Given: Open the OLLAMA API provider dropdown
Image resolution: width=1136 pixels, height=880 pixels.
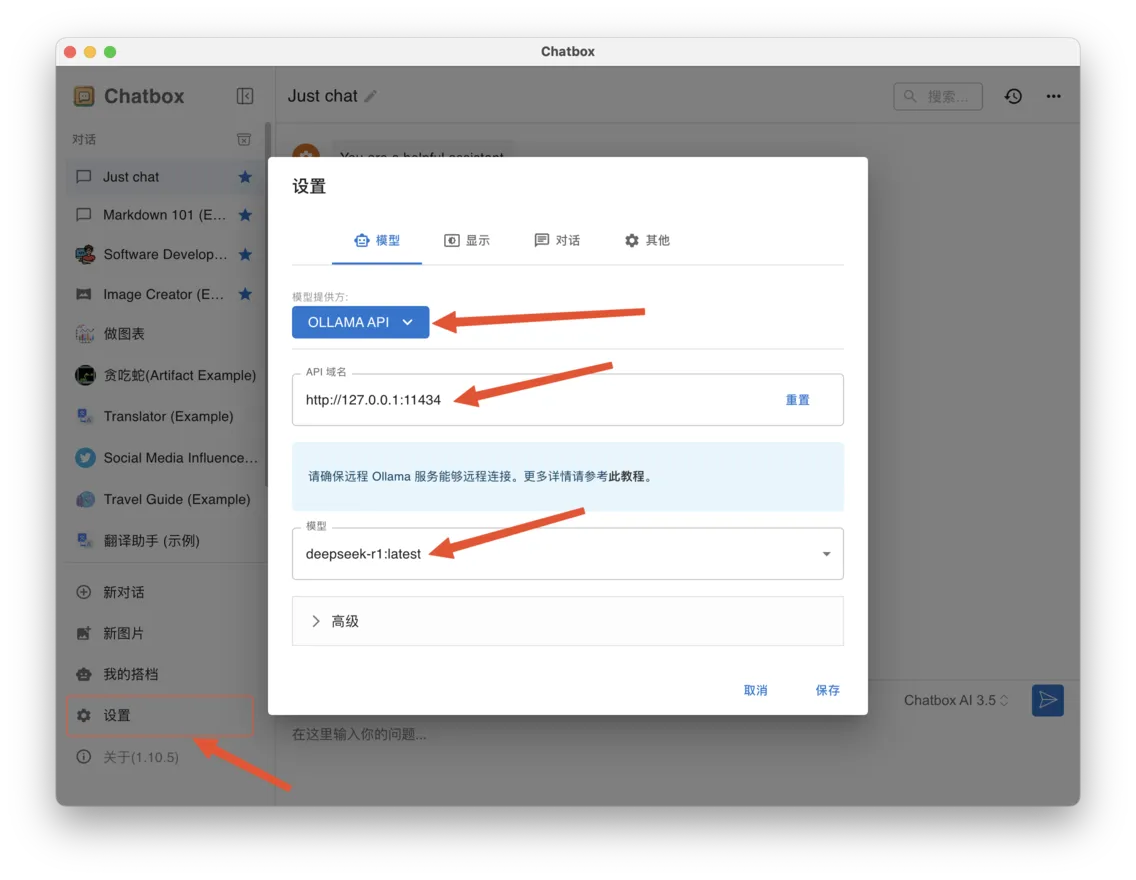Looking at the screenshot, I should [x=360, y=322].
